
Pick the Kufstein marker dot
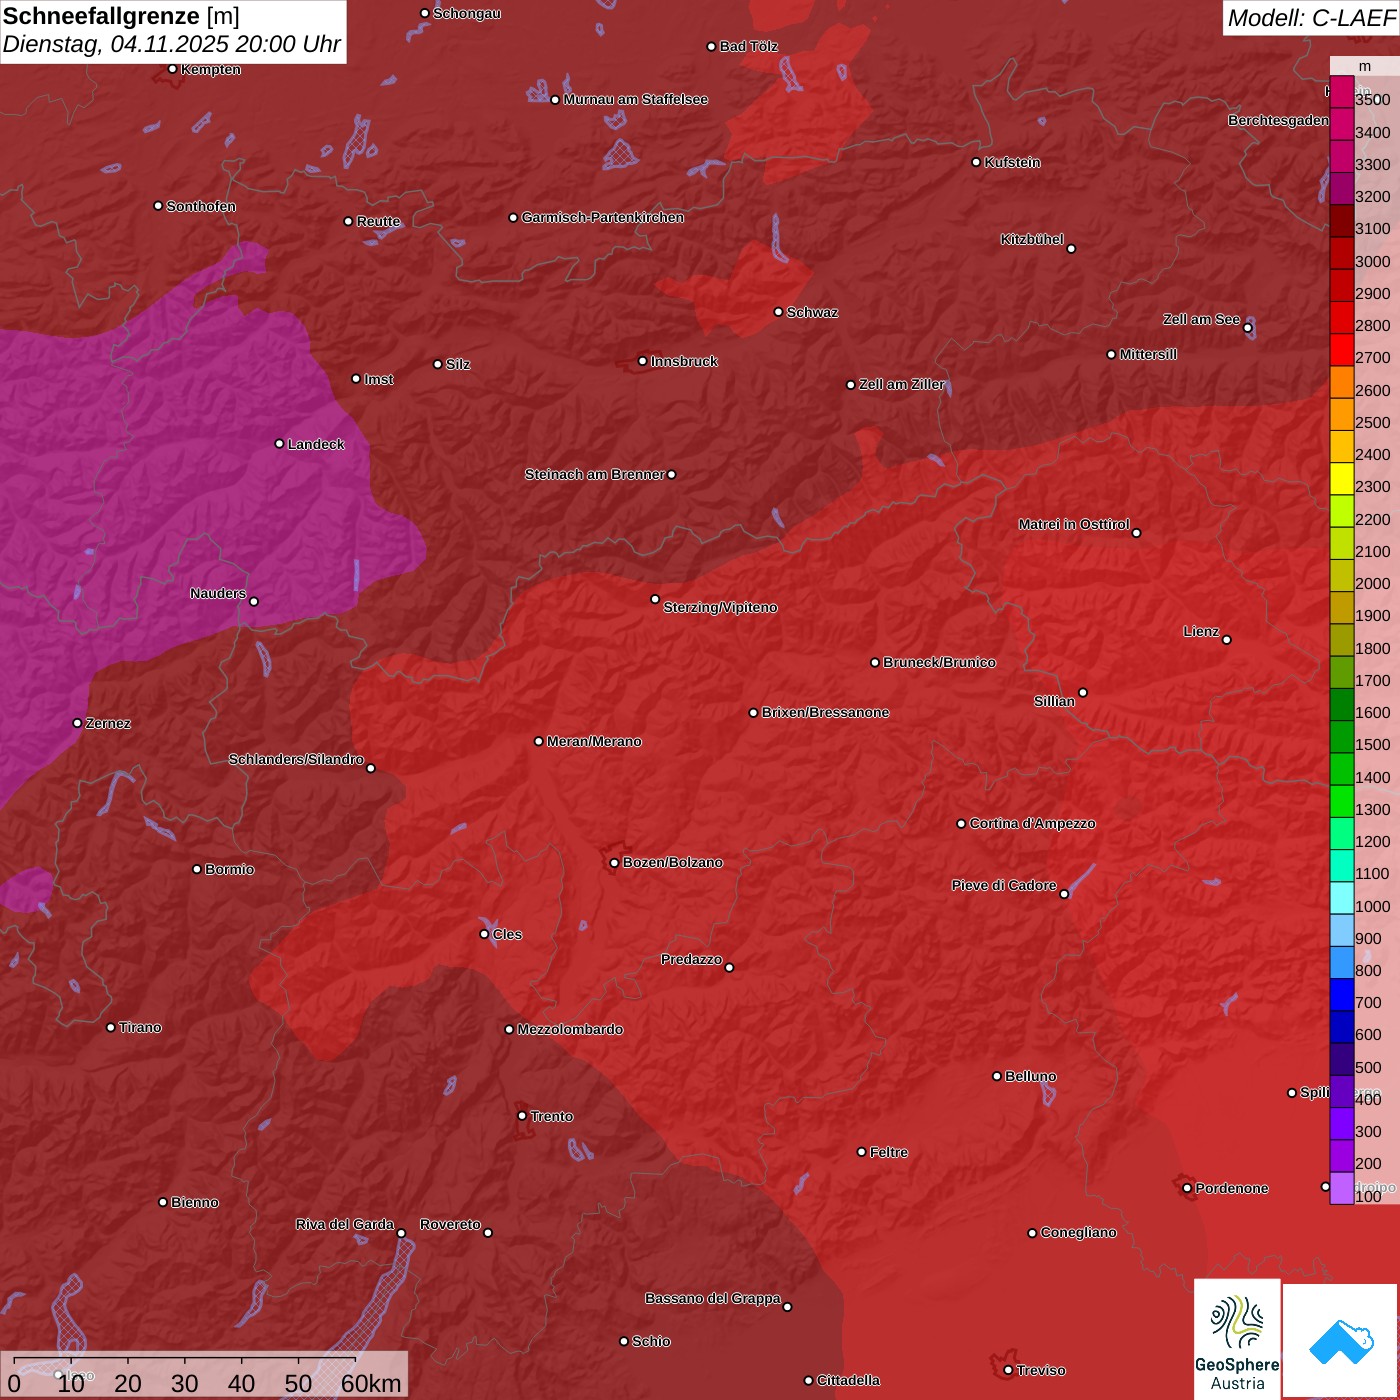(x=977, y=162)
